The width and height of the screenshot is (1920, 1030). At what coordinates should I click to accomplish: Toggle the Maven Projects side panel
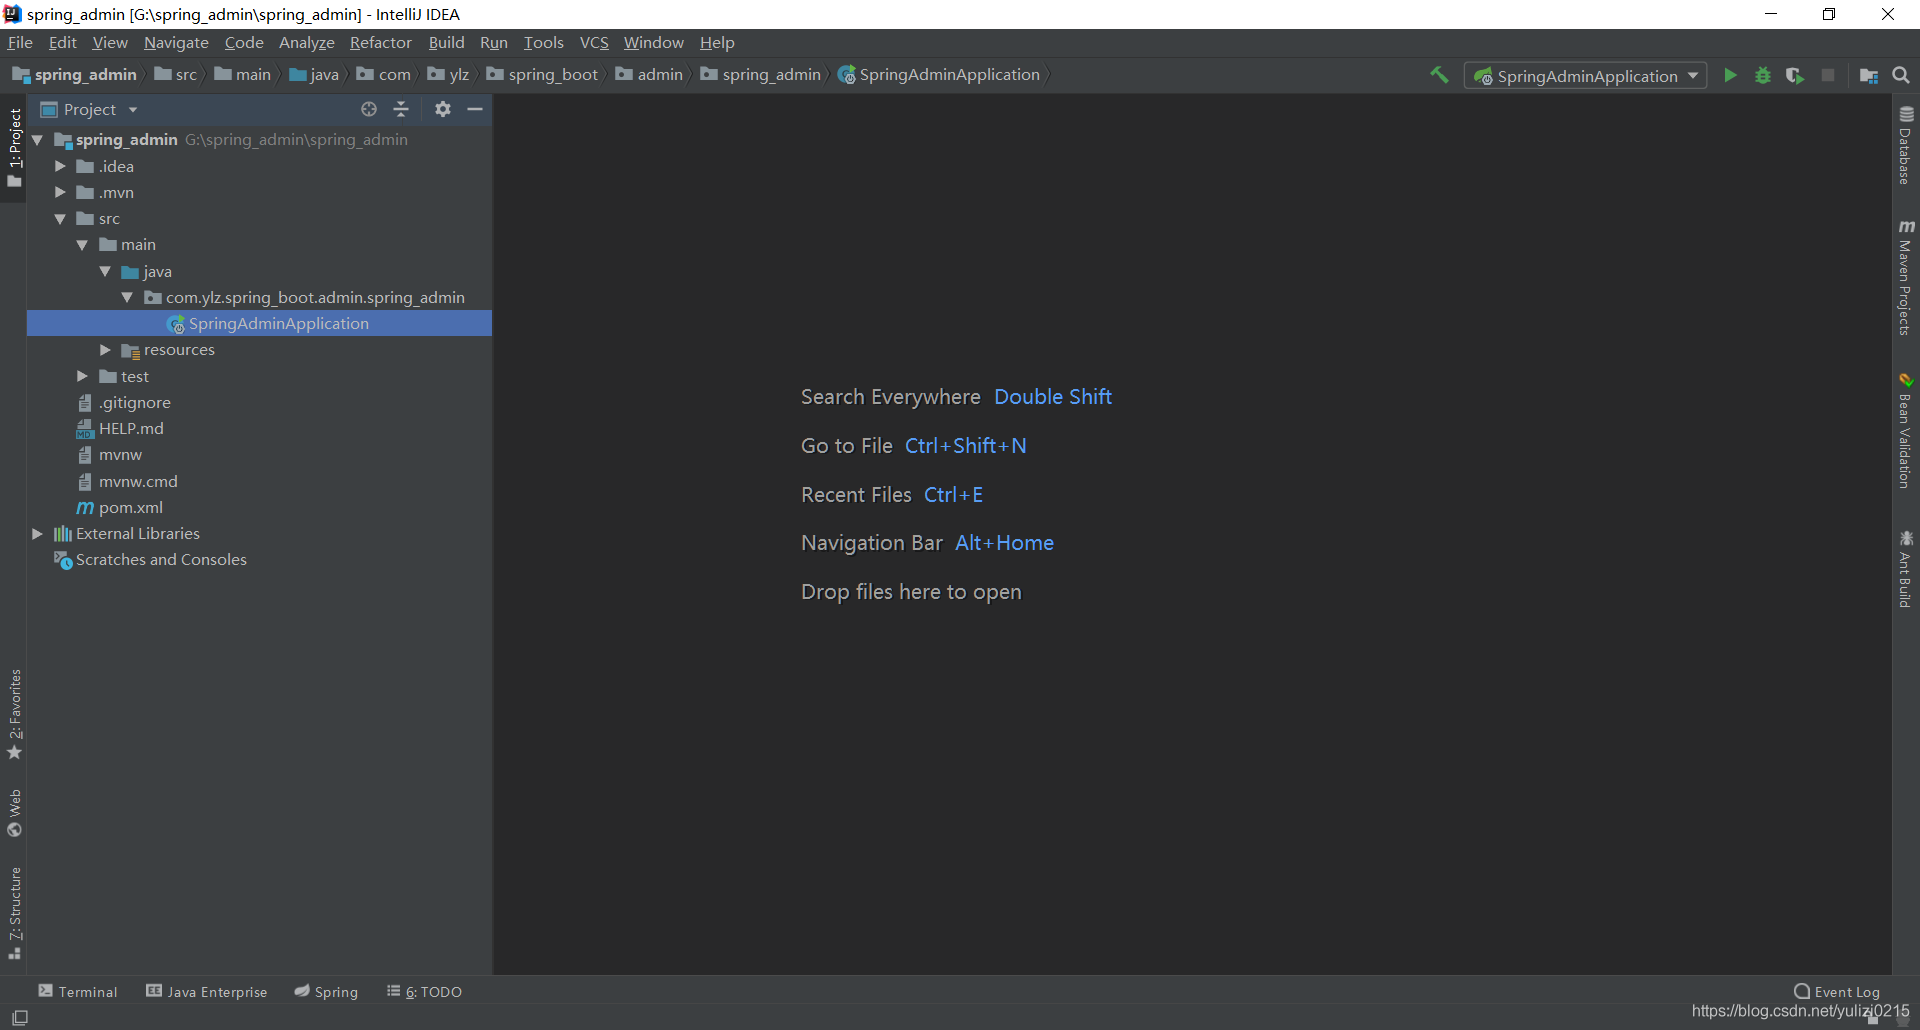point(1906,278)
